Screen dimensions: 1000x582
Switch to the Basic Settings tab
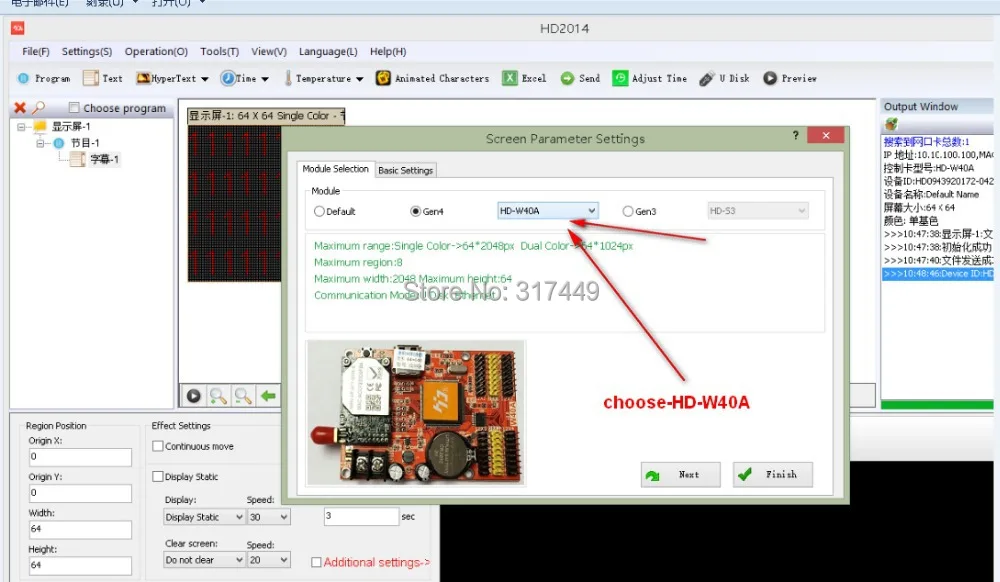[406, 170]
